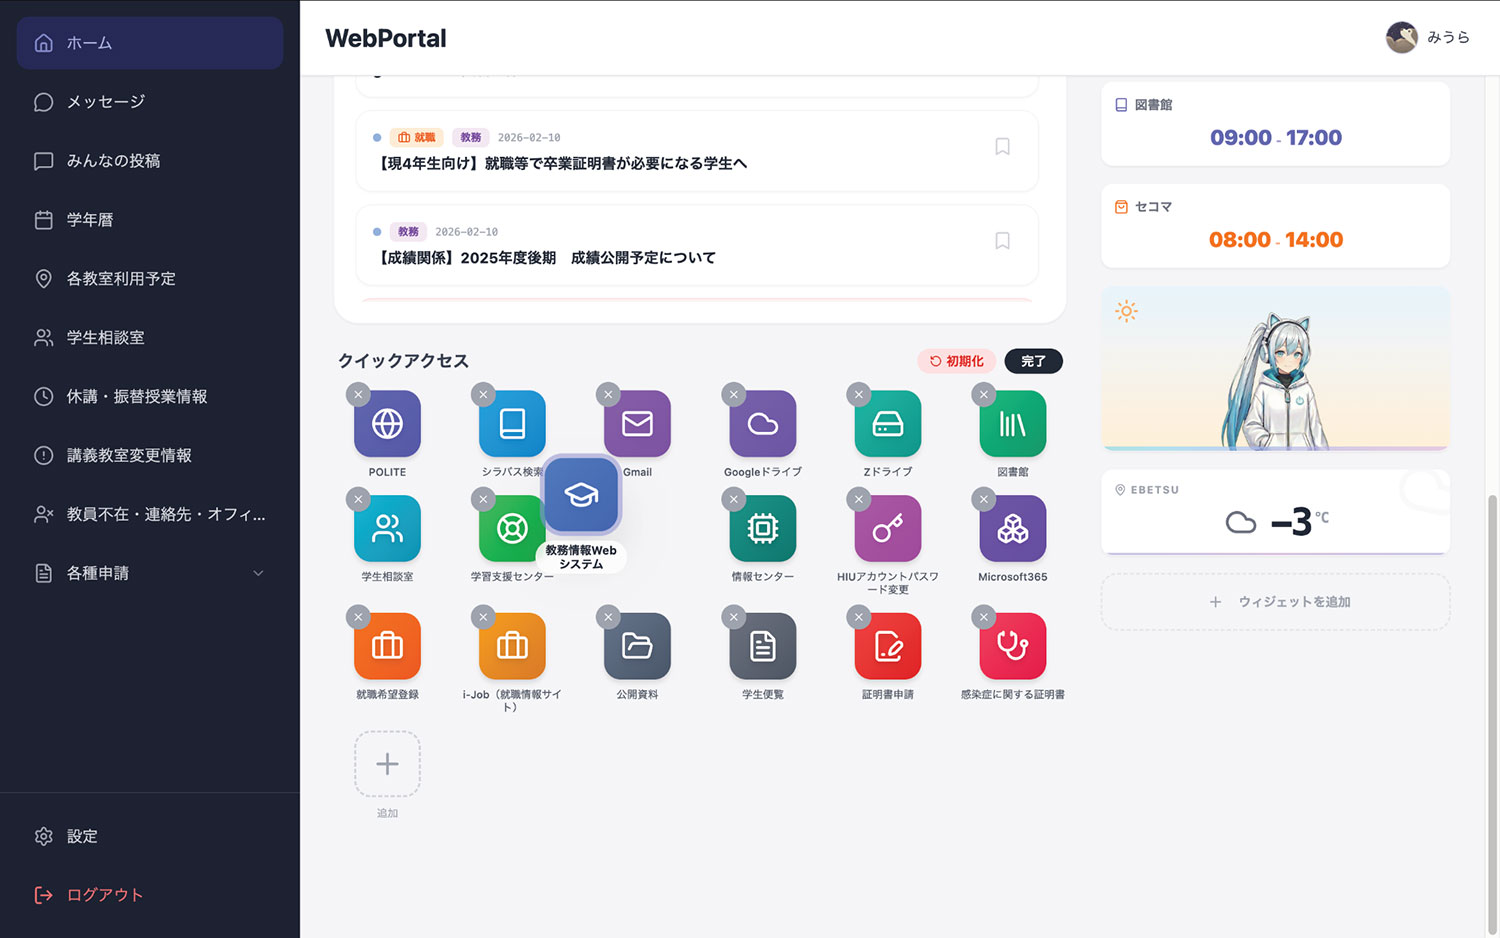The width and height of the screenshot is (1500, 938).
Task: Click the 情報センター chip icon
Action: [762, 529]
